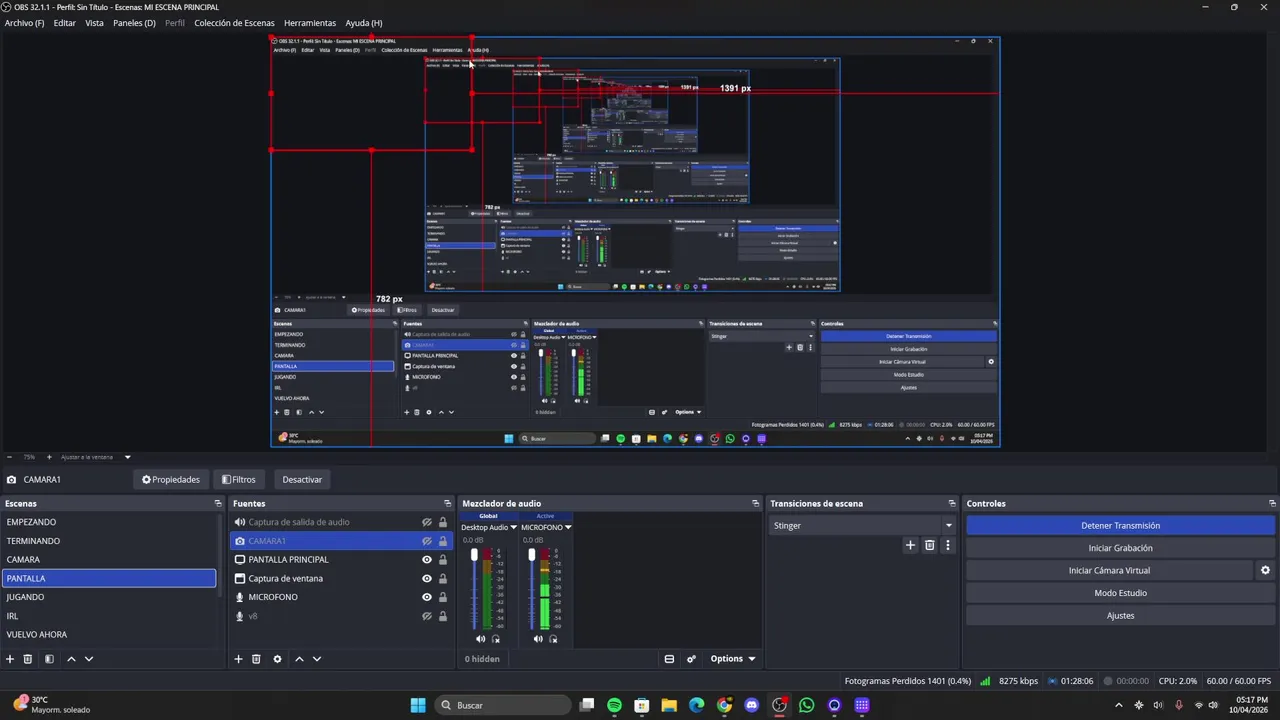The image size is (1280, 720).
Task: Undock the Mezclador de audio panel
Action: click(x=756, y=504)
